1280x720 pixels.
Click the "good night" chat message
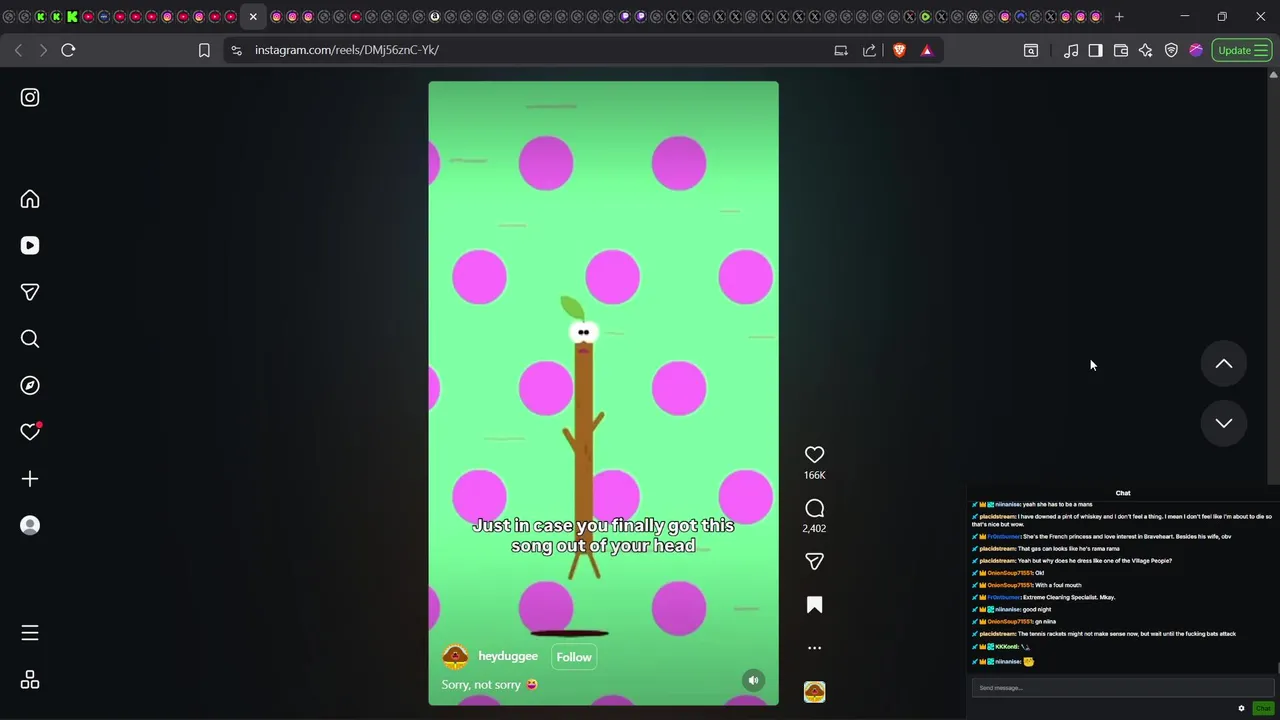tap(1036, 609)
